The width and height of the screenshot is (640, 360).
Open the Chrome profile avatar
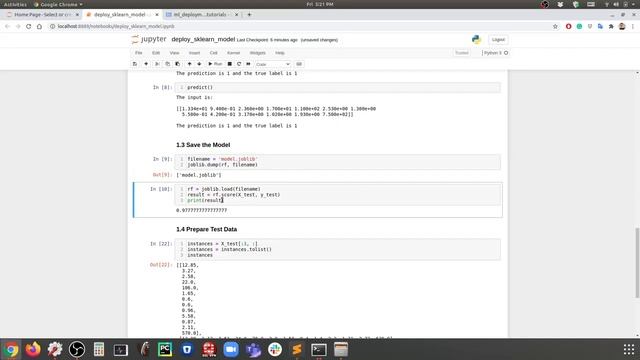coord(622,27)
